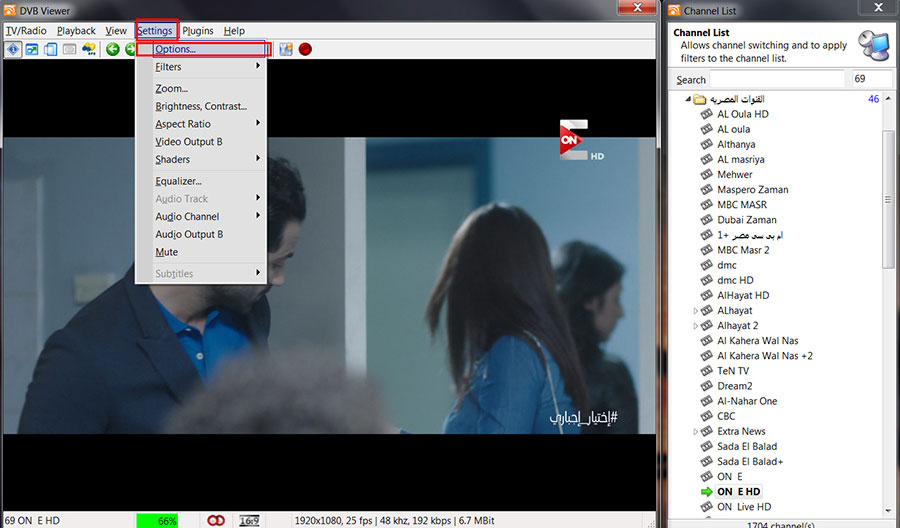
Task: Open the EPG toolbar icon
Action: pos(88,49)
